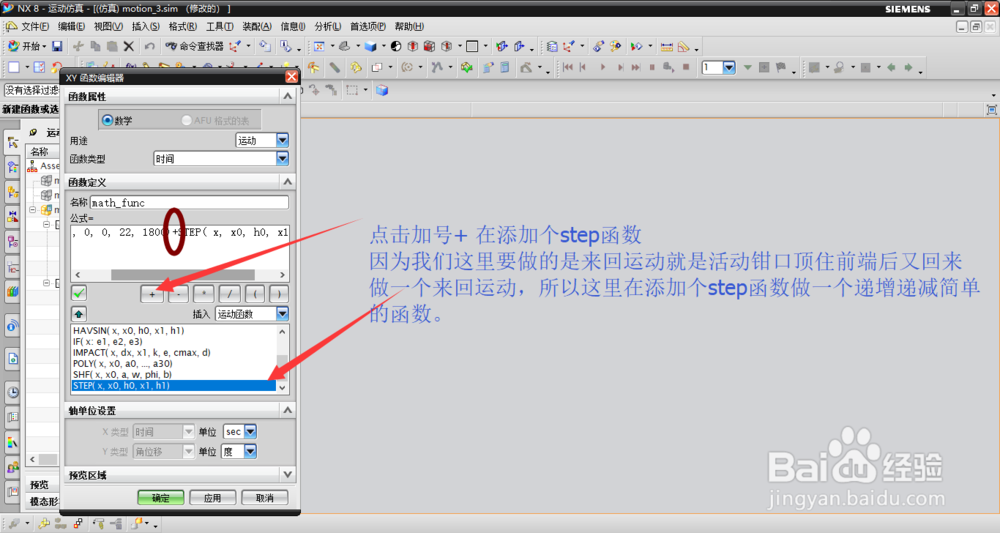This screenshot has width=1000, height=533.
Task: Click the 取消 cancel button
Action: pyautogui.click(x=265, y=498)
